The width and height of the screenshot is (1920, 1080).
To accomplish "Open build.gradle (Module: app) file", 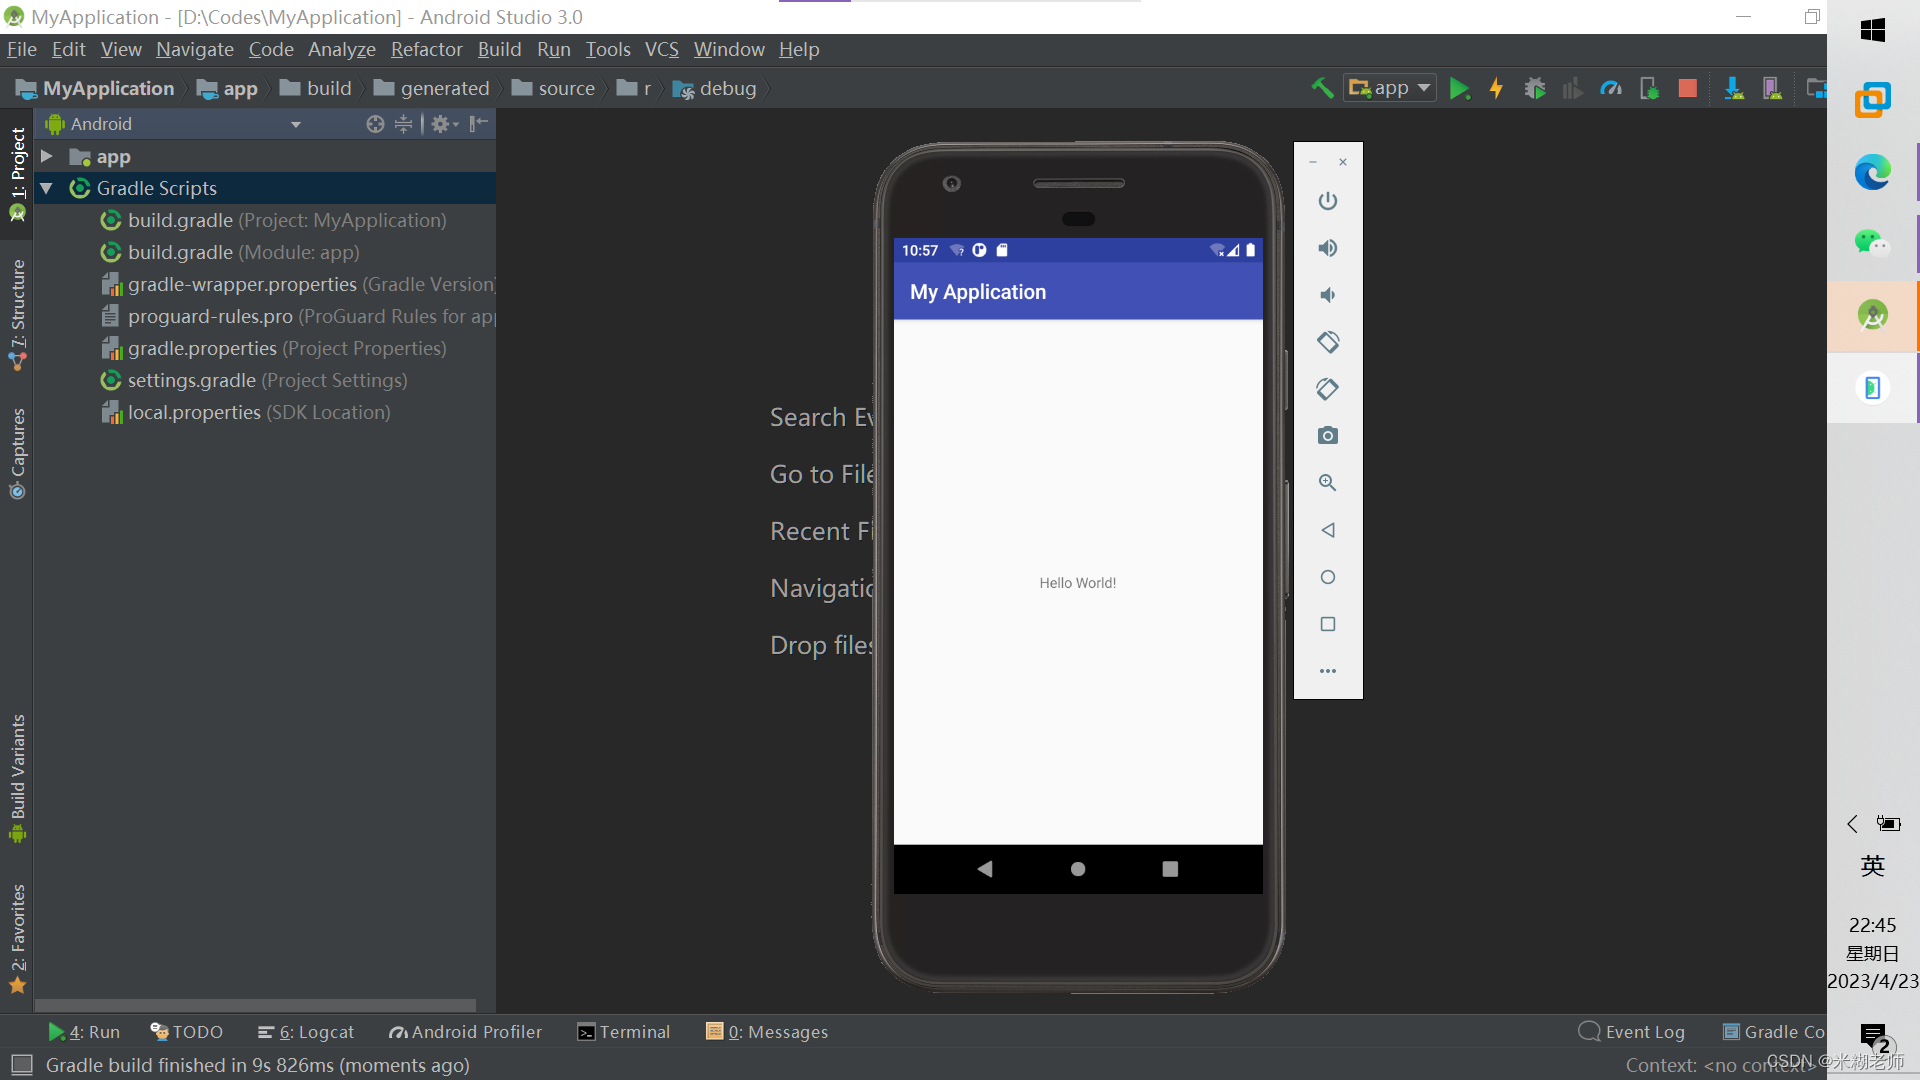I will [243, 252].
